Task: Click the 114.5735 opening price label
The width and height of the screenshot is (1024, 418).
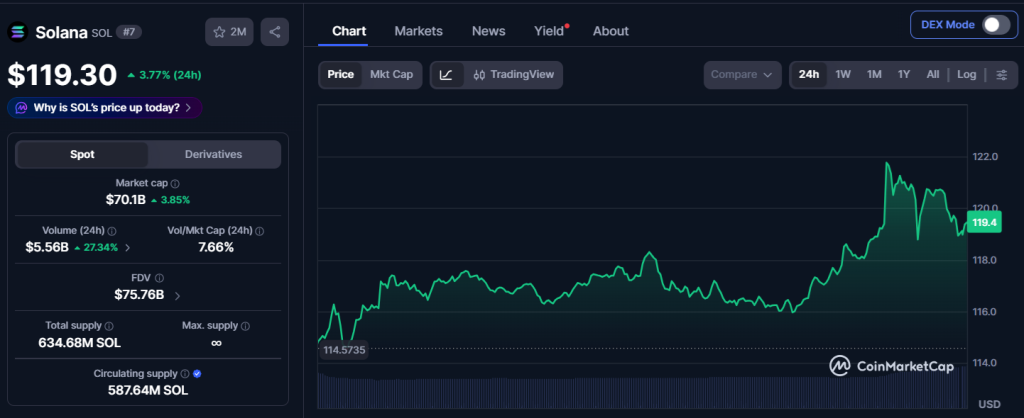Action: [x=344, y=350]
